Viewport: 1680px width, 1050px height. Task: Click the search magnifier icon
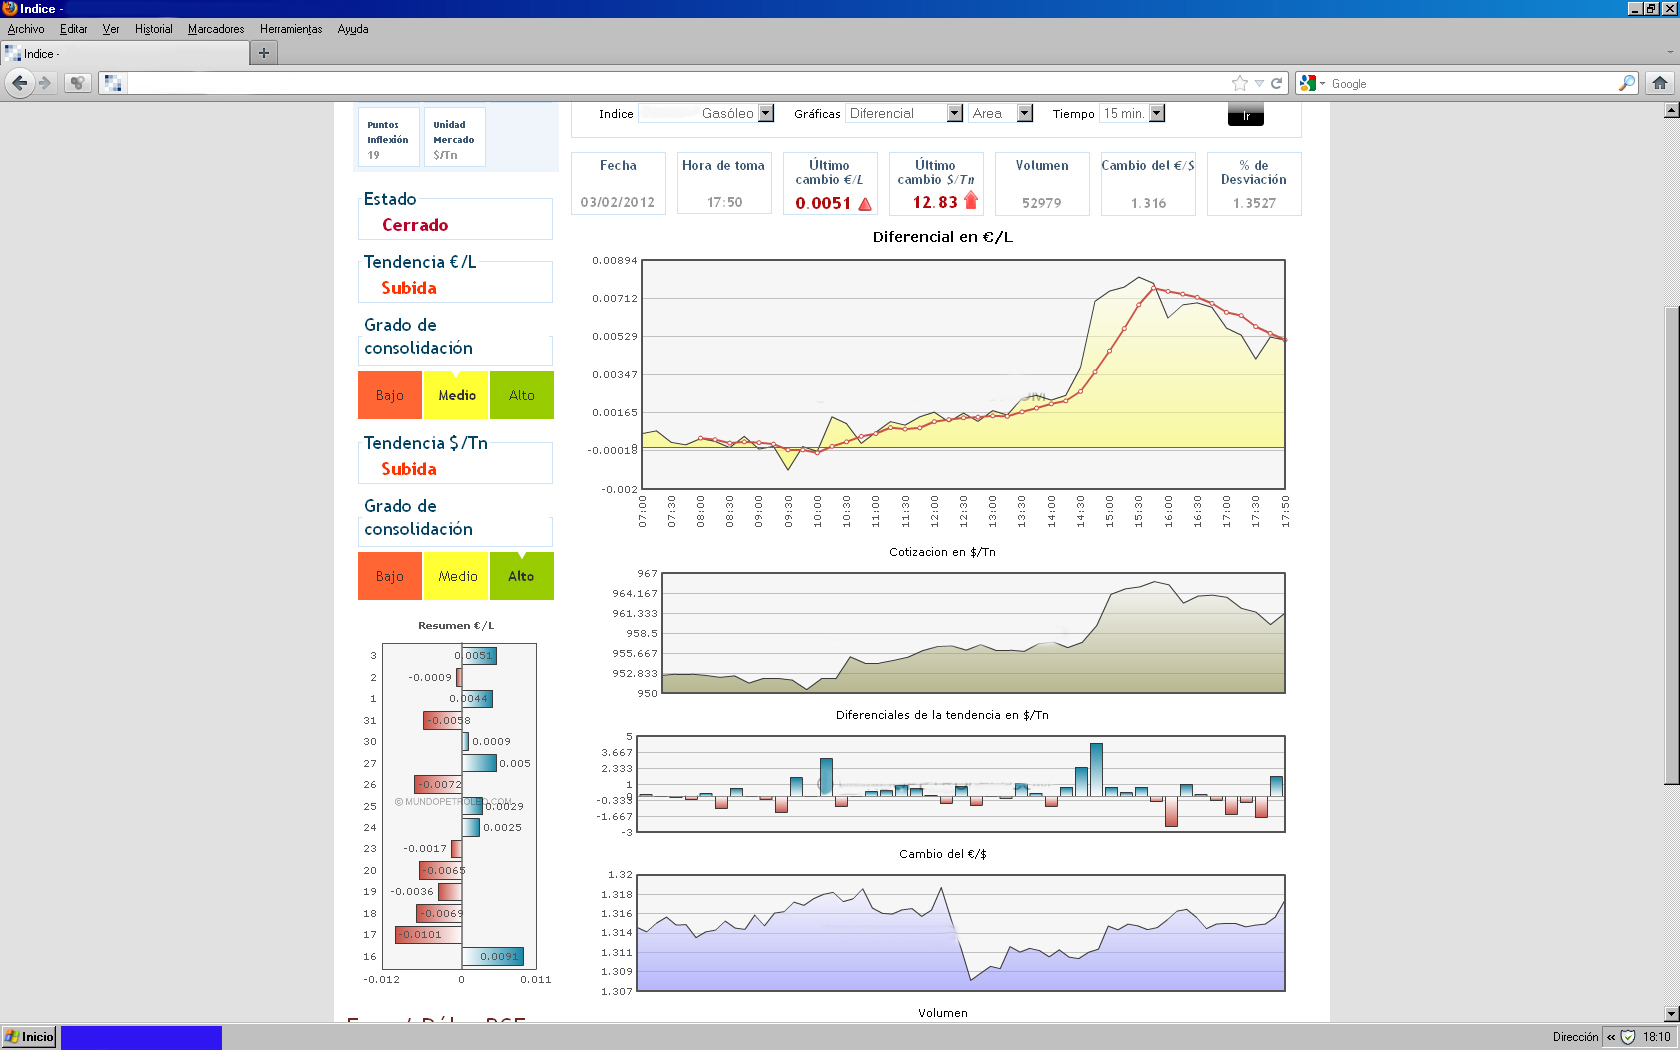coord(1627,84)
